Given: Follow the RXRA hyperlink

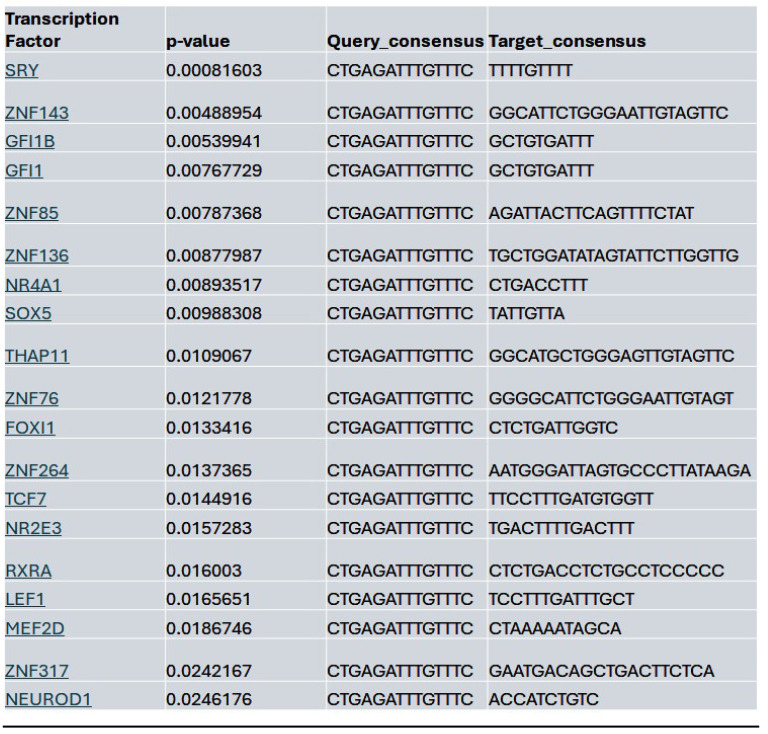Looking at the screenshot, I should pos(28,571).
